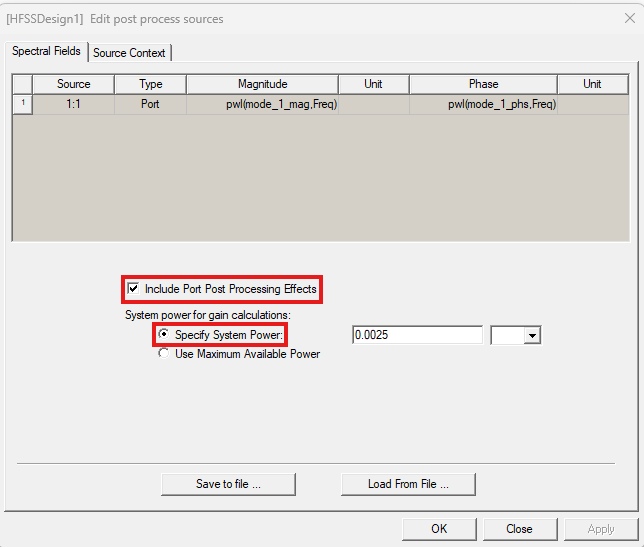Click the Phase column header
644x547 pixels.
click(x=483, y=84)
